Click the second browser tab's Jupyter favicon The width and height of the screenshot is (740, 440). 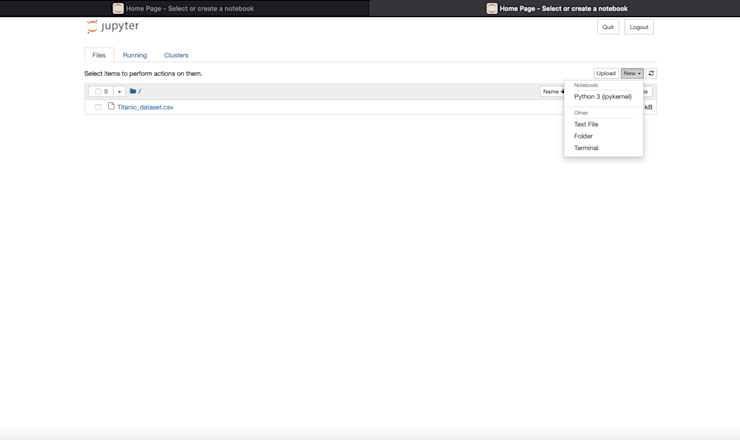(492, 8)
